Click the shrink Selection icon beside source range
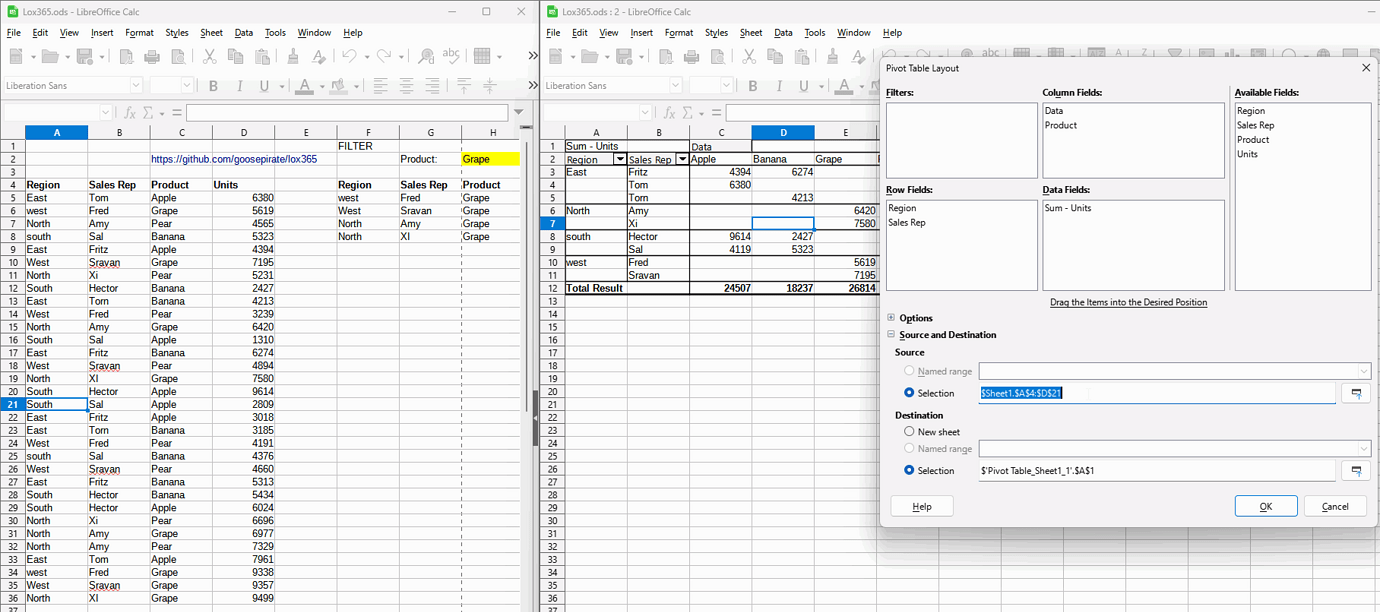This screenshot has width=1380, height=612. (1356, 393)
